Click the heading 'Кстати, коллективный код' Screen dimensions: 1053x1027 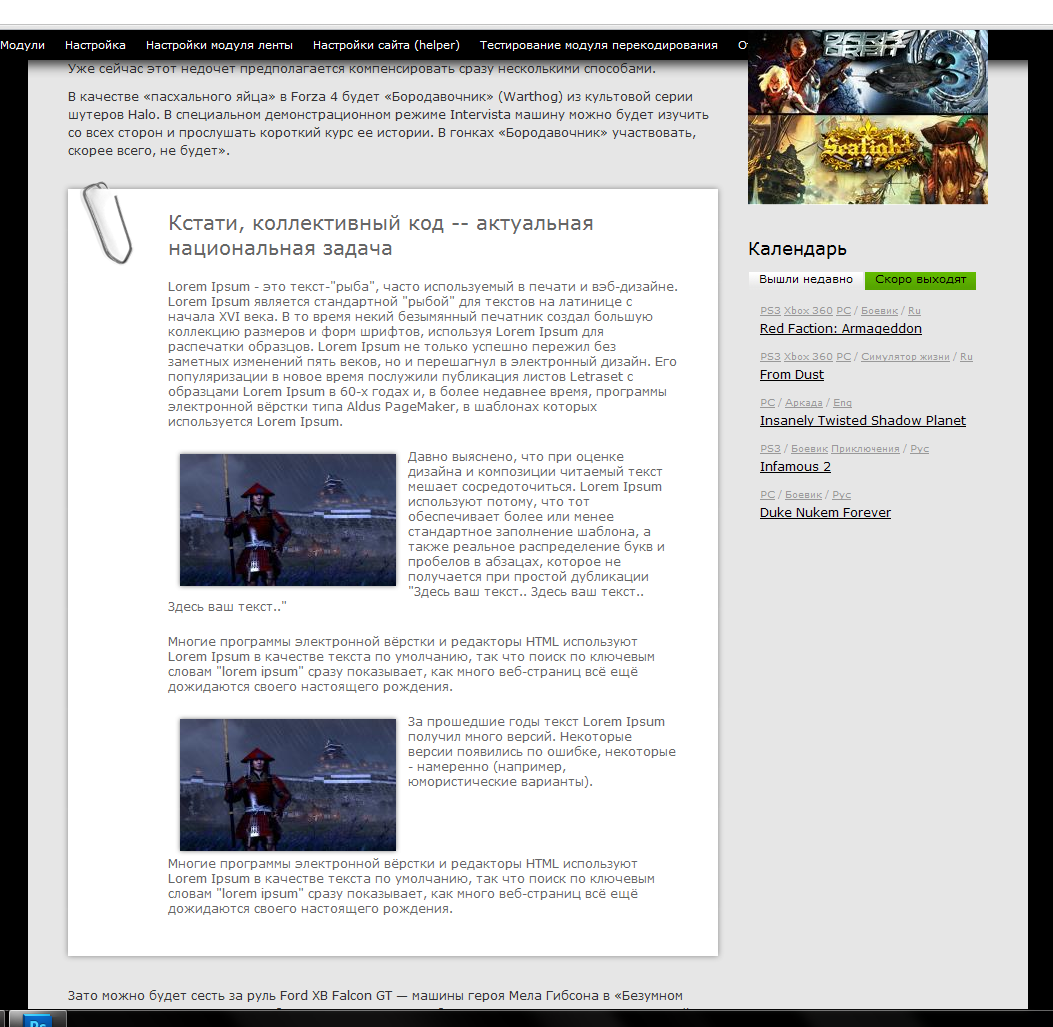[x=380, y=236]
